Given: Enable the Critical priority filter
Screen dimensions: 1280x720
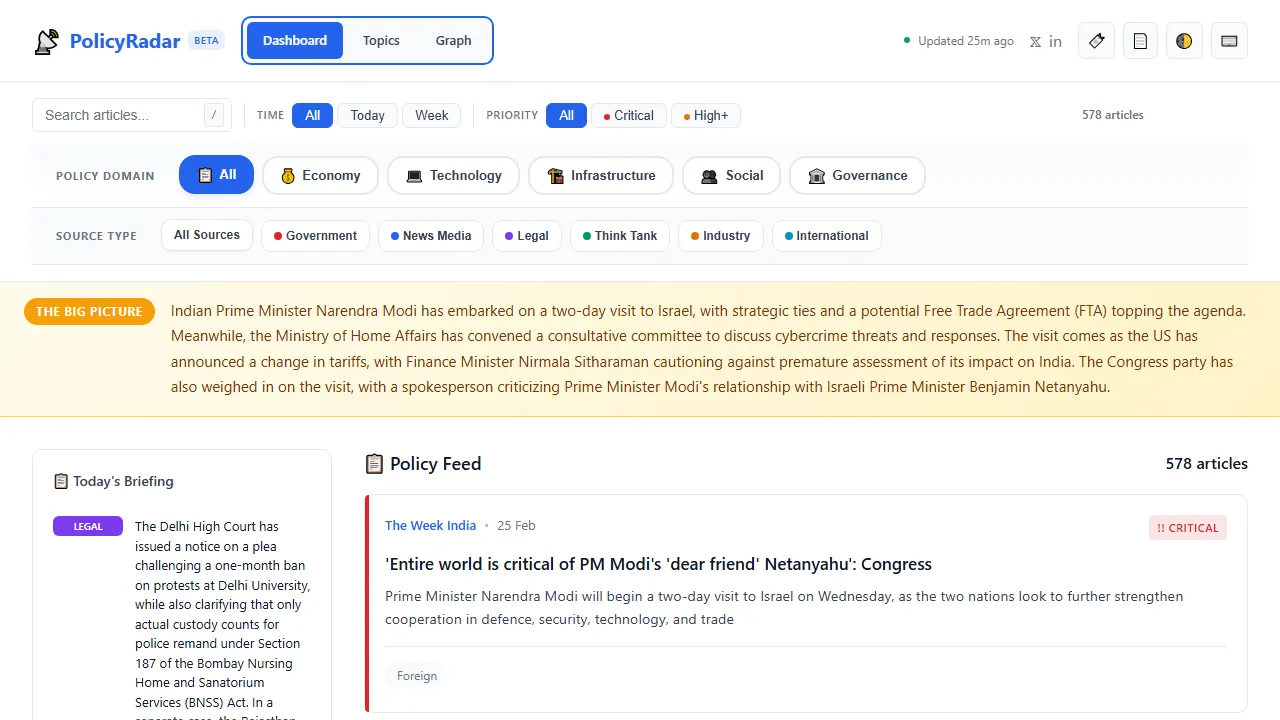Looking at the screenshot, I should [628, 115].
